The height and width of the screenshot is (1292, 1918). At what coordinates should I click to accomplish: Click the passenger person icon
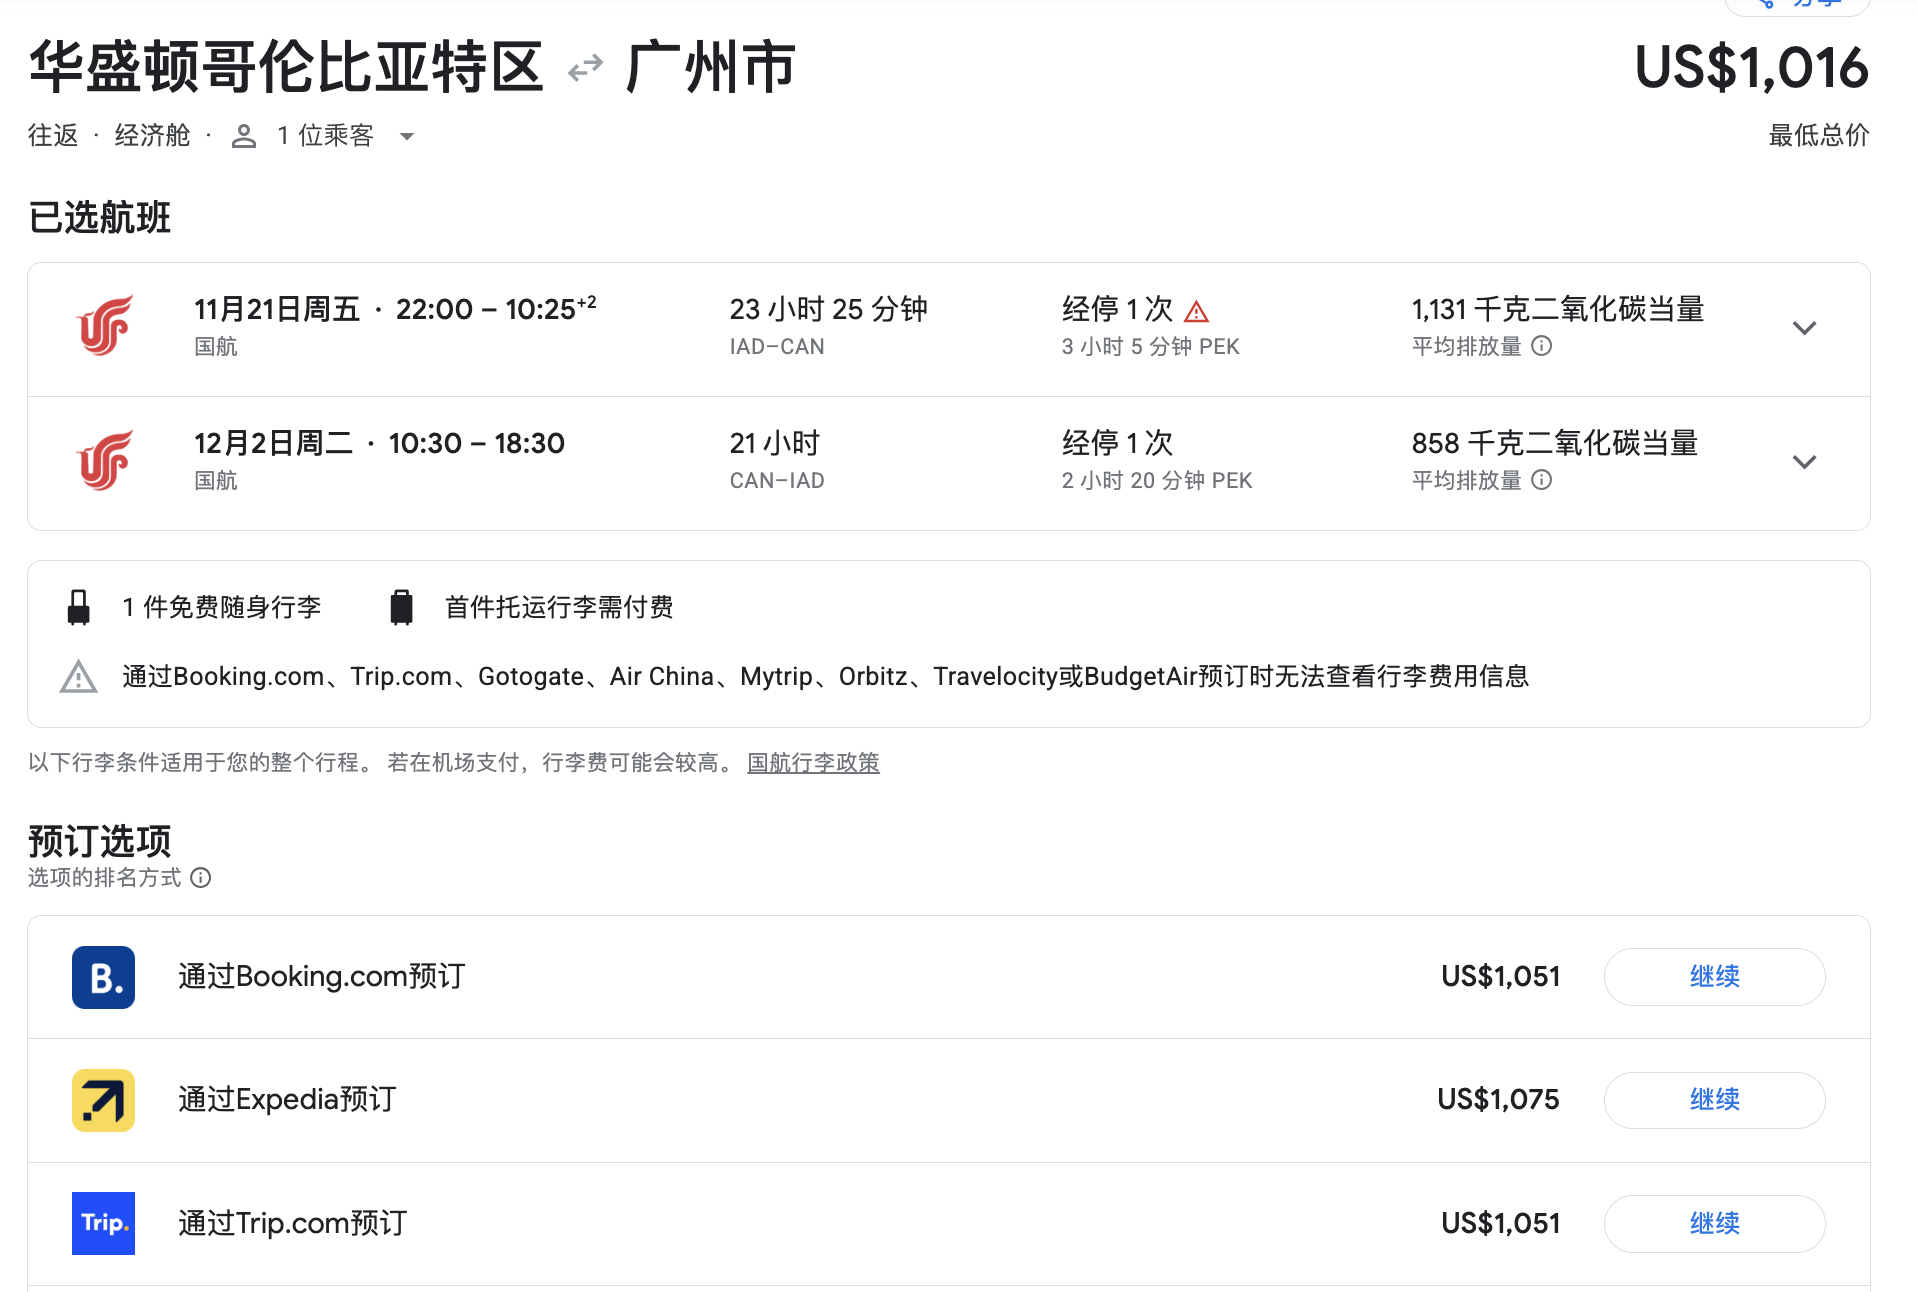tap(243, 136)
